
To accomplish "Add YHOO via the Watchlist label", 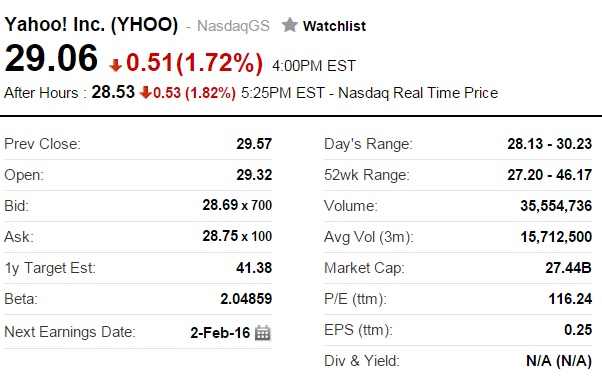I will coord(334,26).
